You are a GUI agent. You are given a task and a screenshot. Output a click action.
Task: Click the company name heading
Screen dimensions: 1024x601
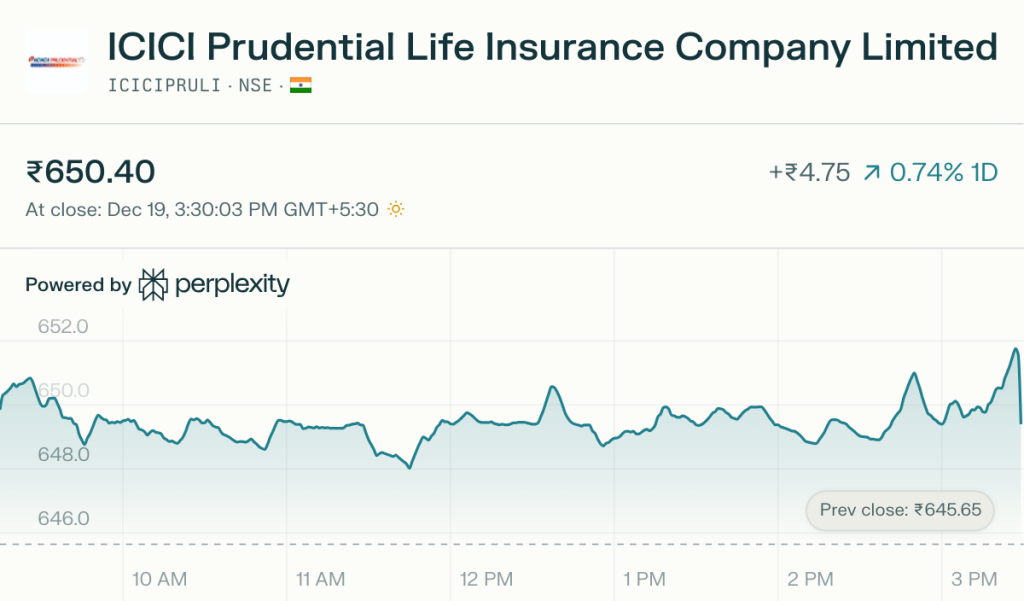(552, 47)
